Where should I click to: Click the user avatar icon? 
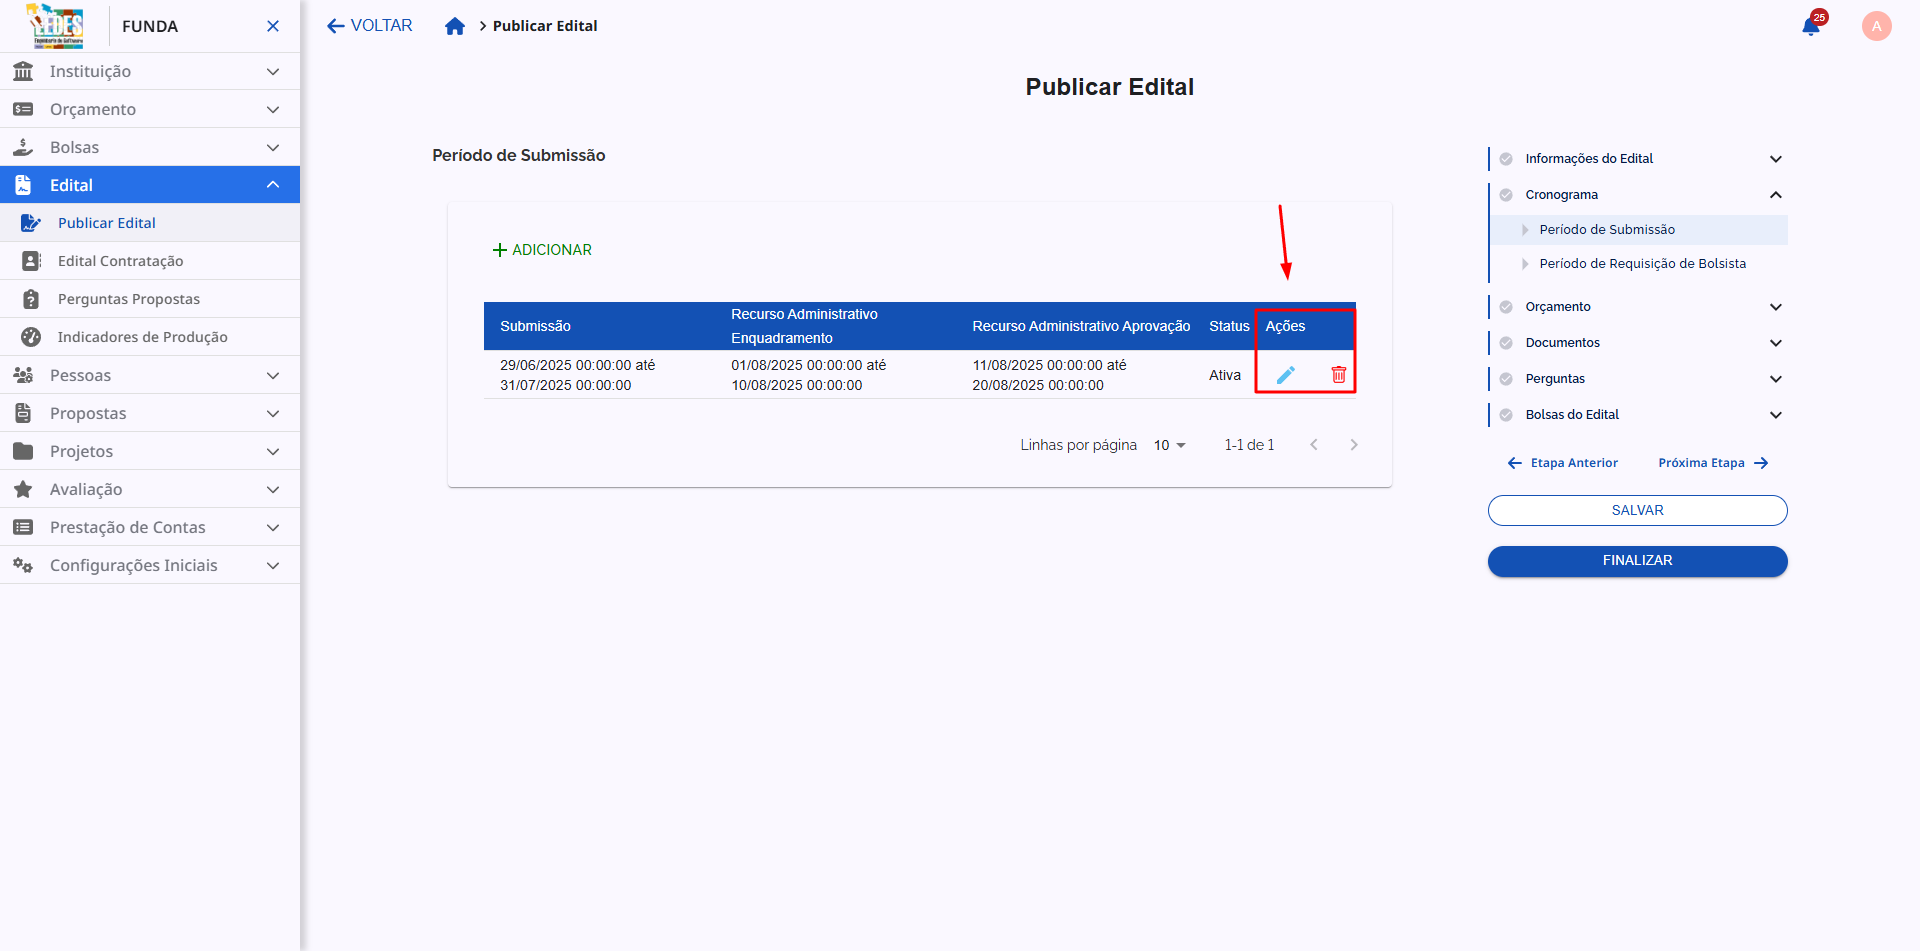point(1877,26)
